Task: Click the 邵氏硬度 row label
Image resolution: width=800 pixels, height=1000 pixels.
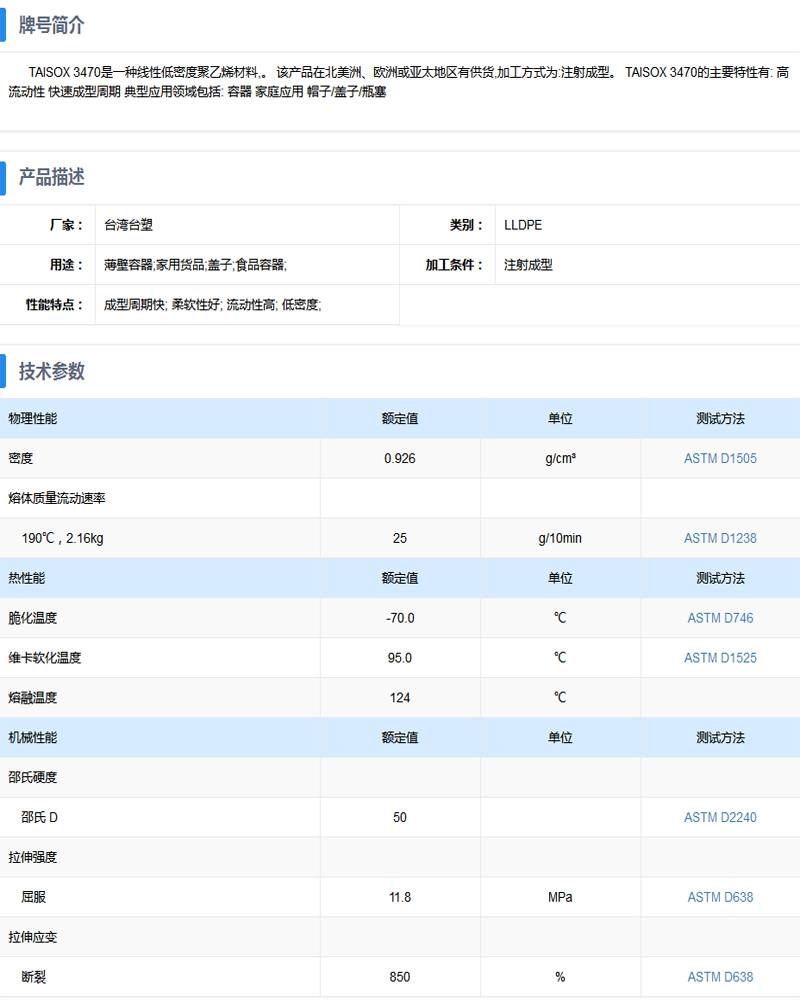Action: (x=33, y=777)
